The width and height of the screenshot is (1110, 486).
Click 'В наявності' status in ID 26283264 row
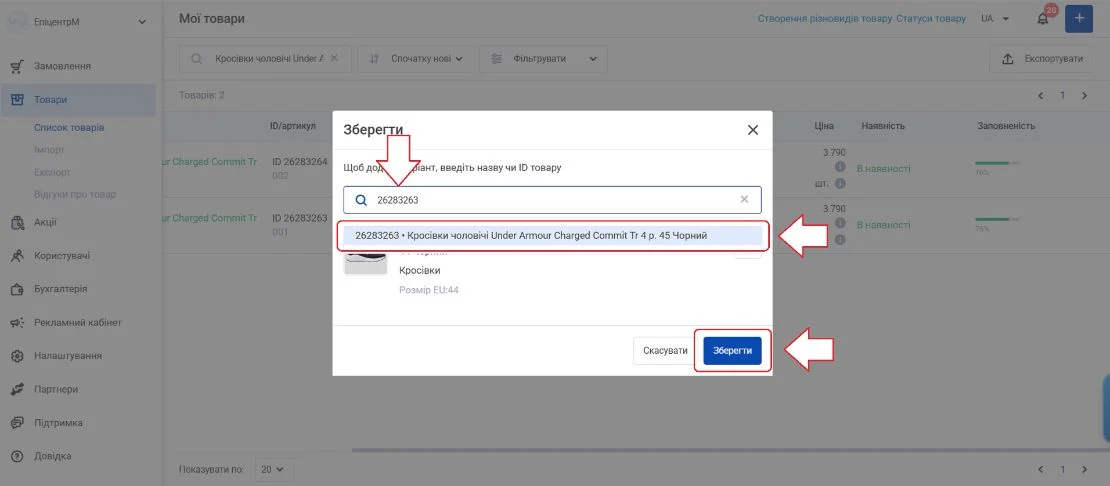[x=883, y=169]
